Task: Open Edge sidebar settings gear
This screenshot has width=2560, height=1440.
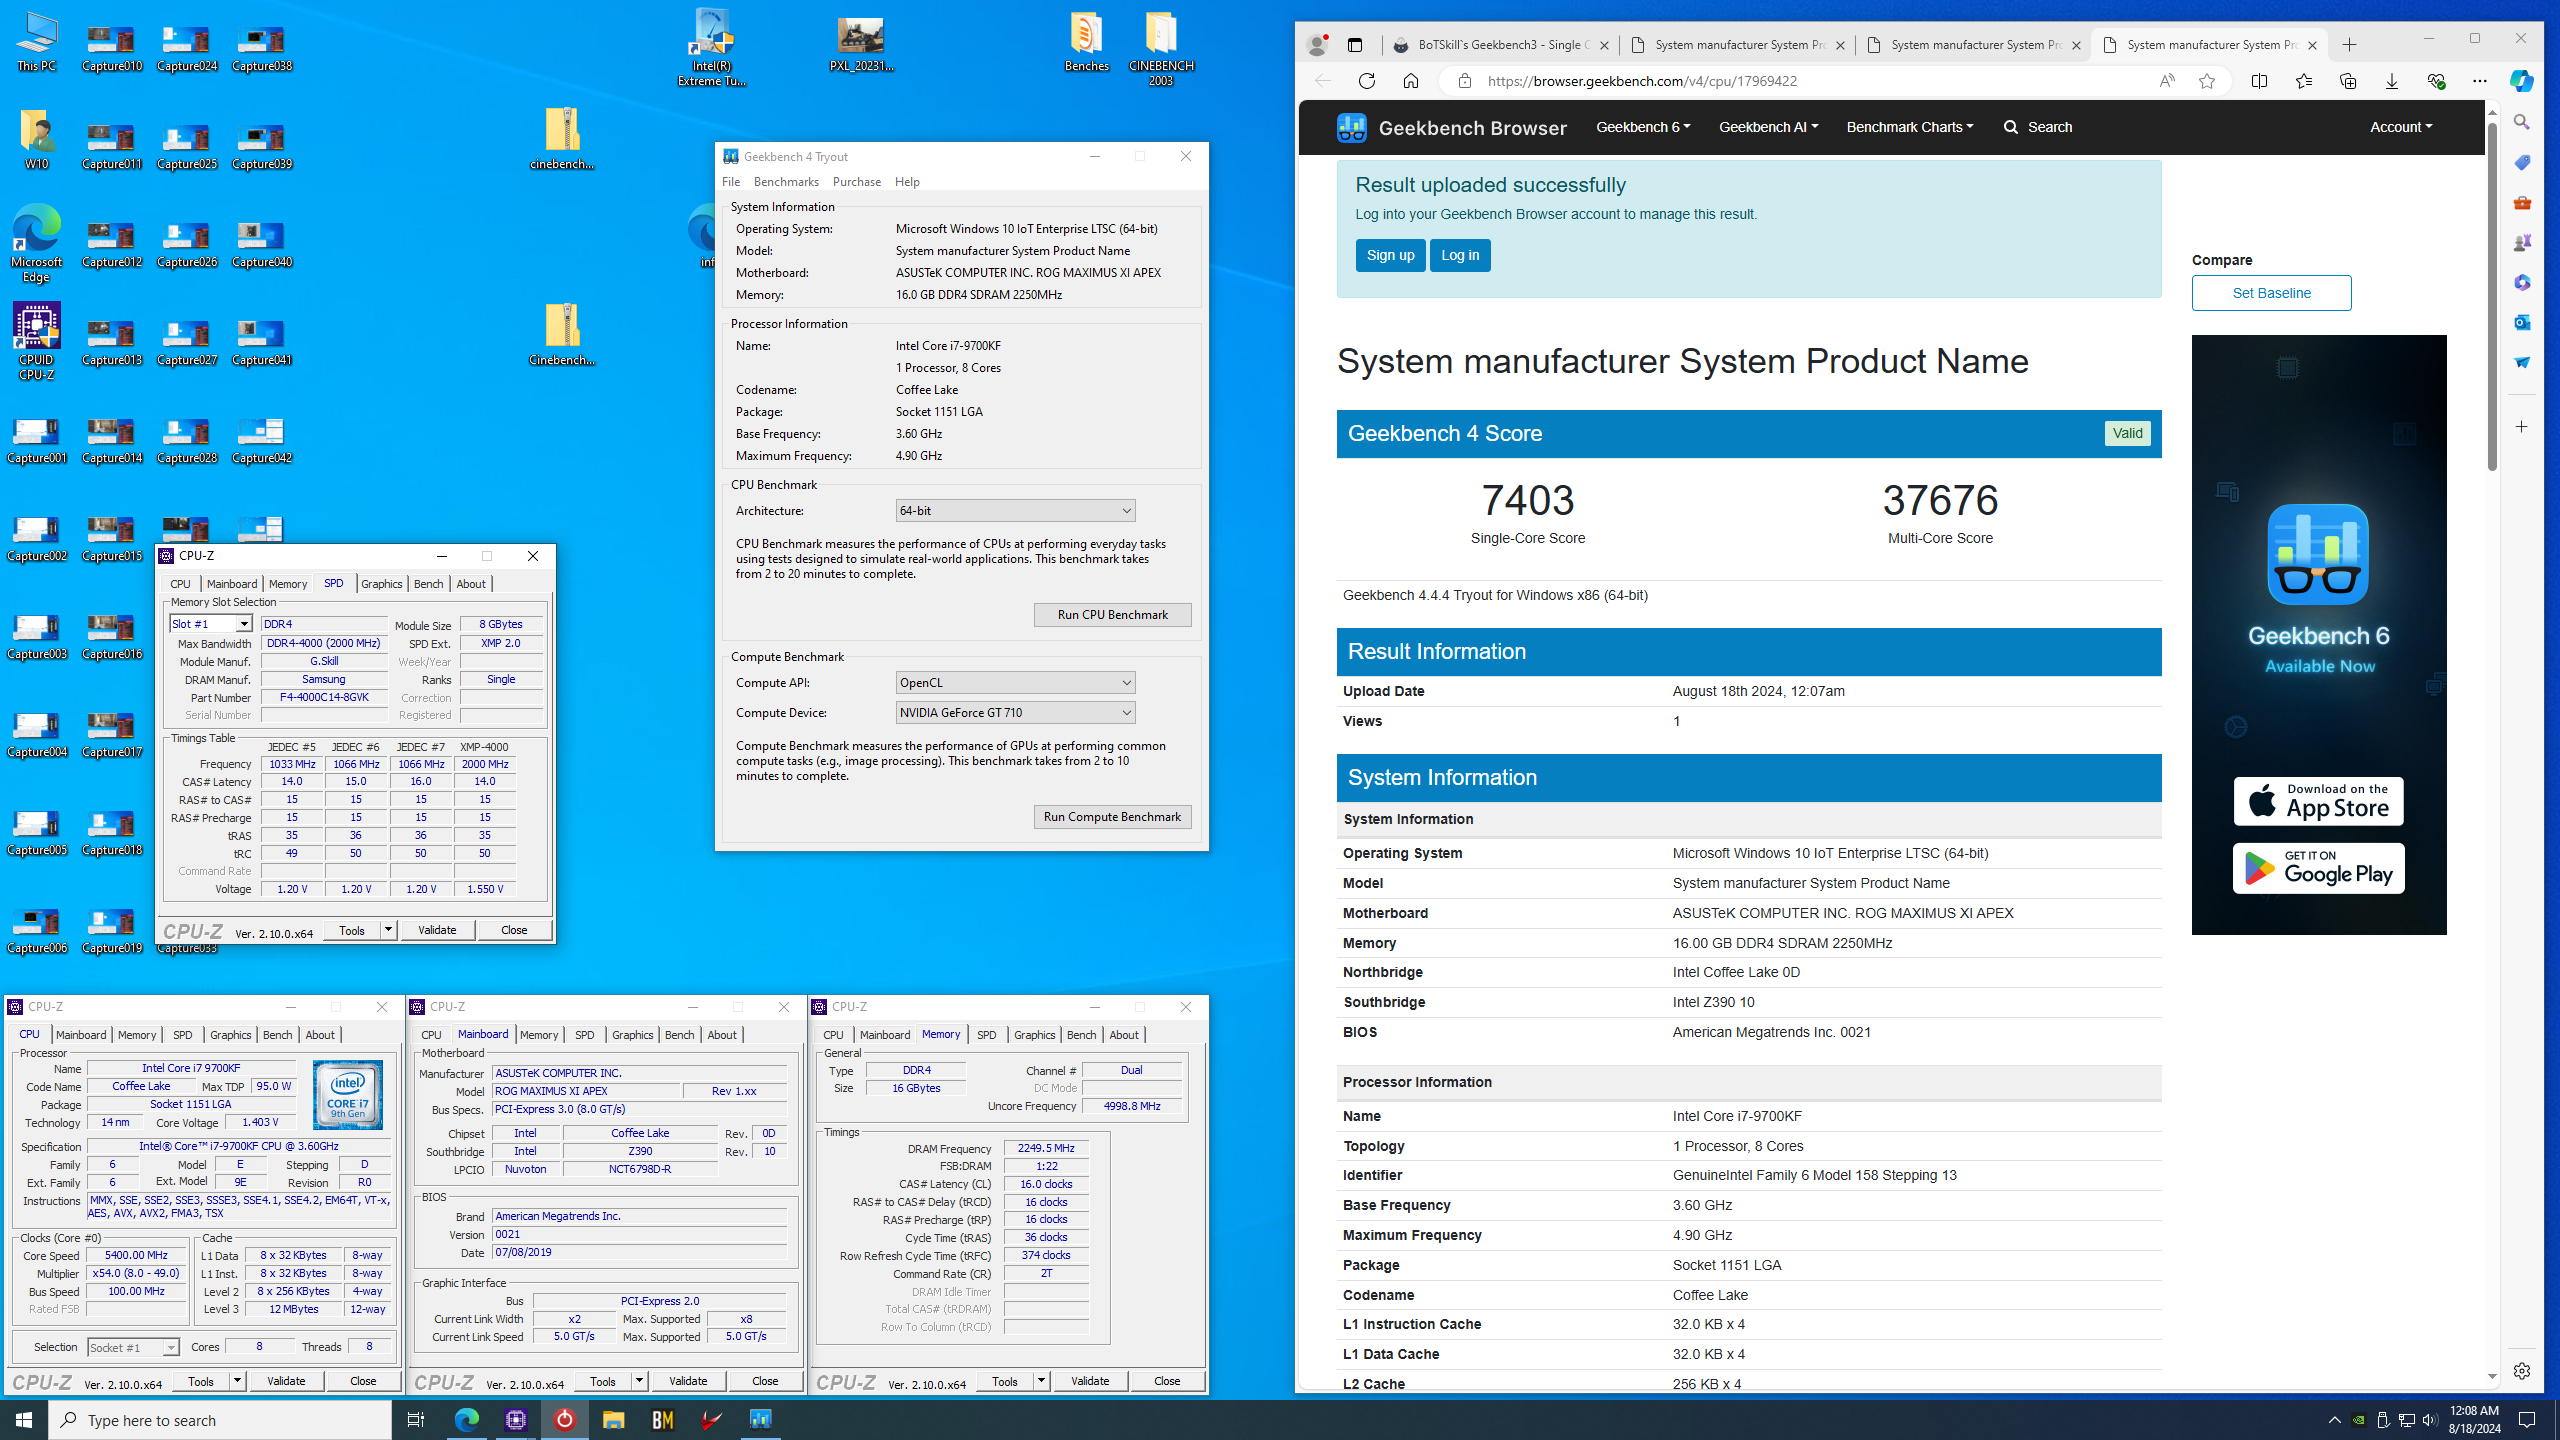Action: 2521,1371
